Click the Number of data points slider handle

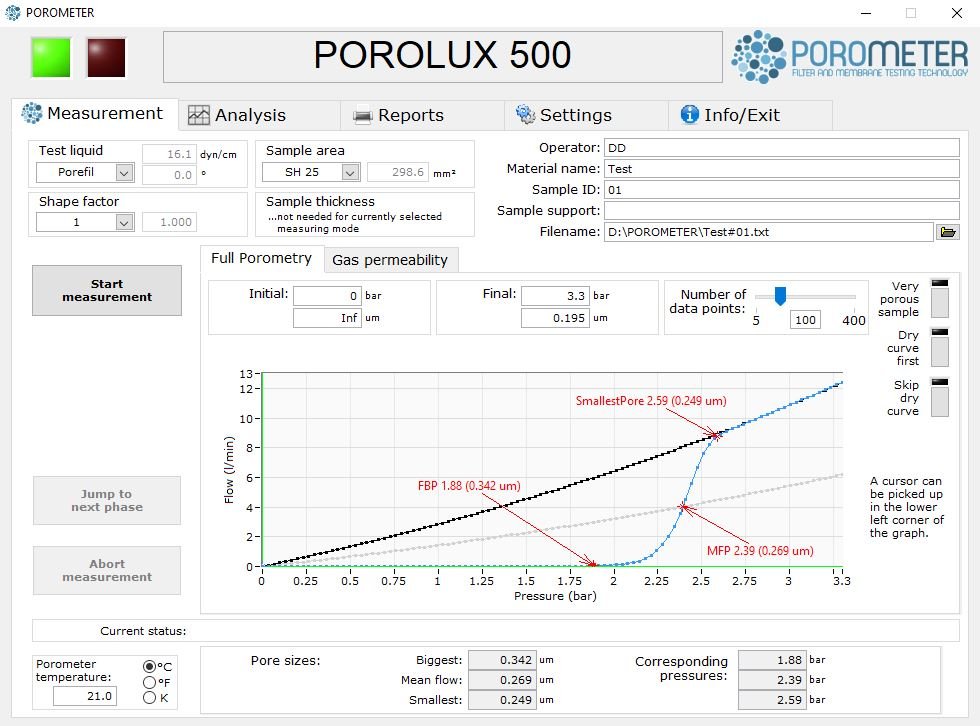[780, 296]
